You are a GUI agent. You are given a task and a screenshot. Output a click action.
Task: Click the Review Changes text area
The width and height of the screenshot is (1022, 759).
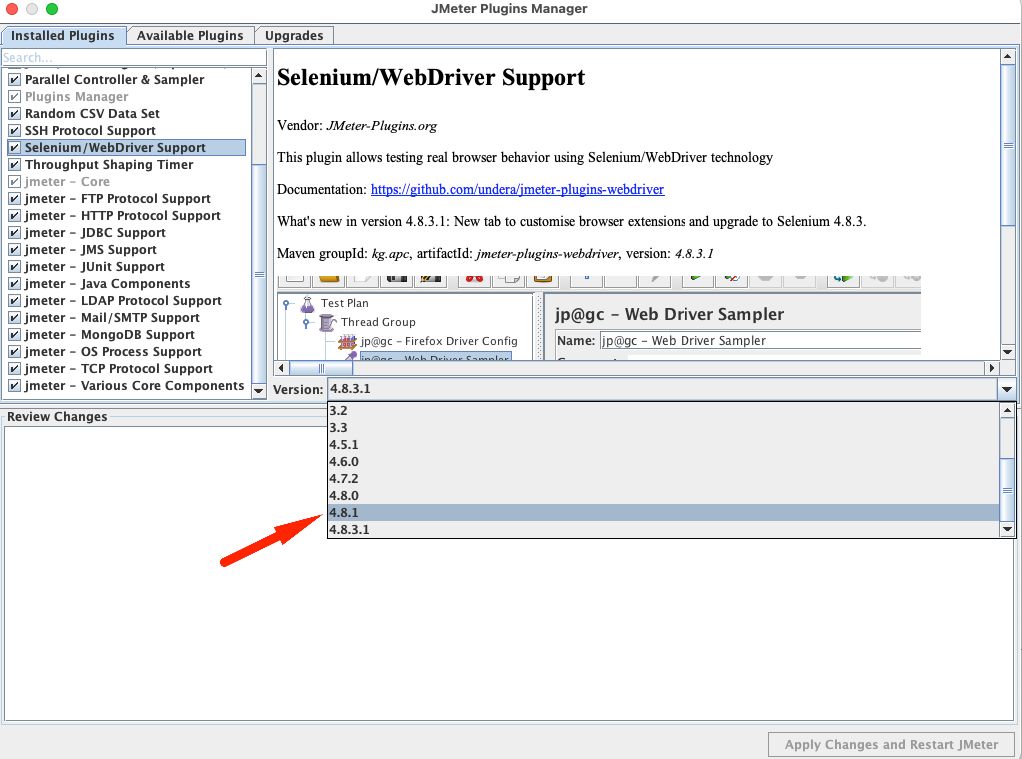(508, 574)
